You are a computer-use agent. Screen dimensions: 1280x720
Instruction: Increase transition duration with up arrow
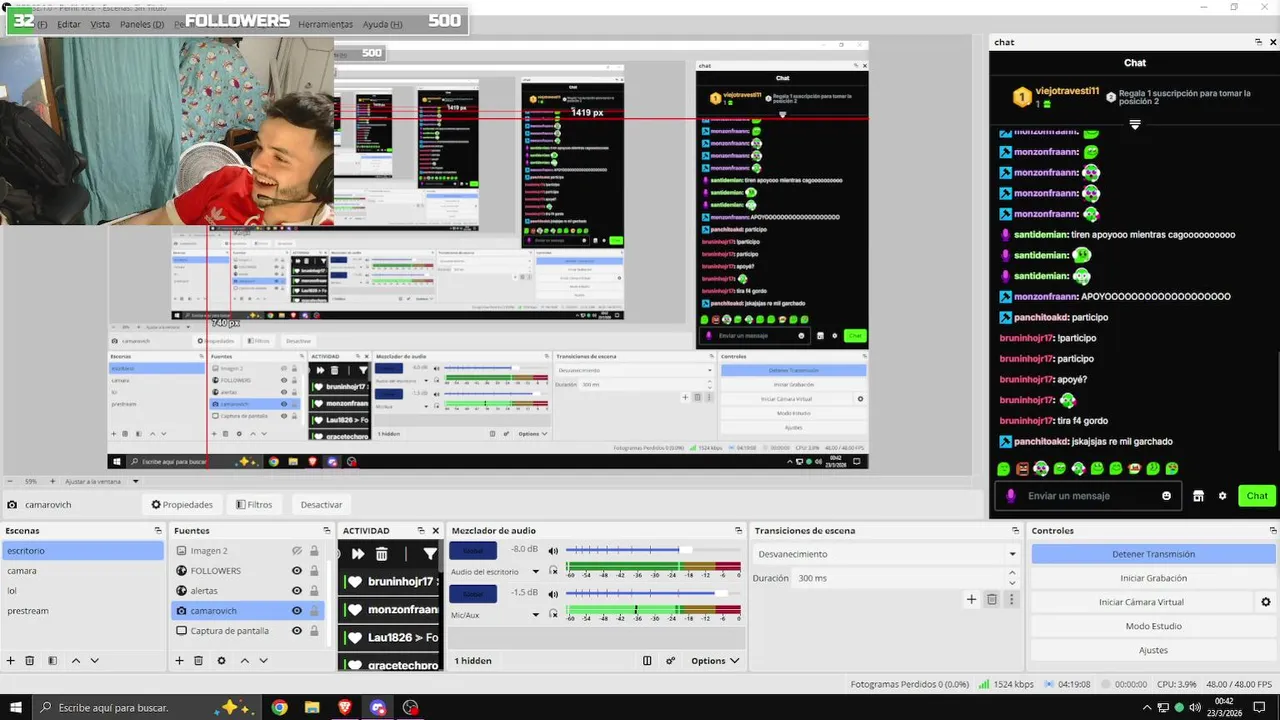(1012, 573)
